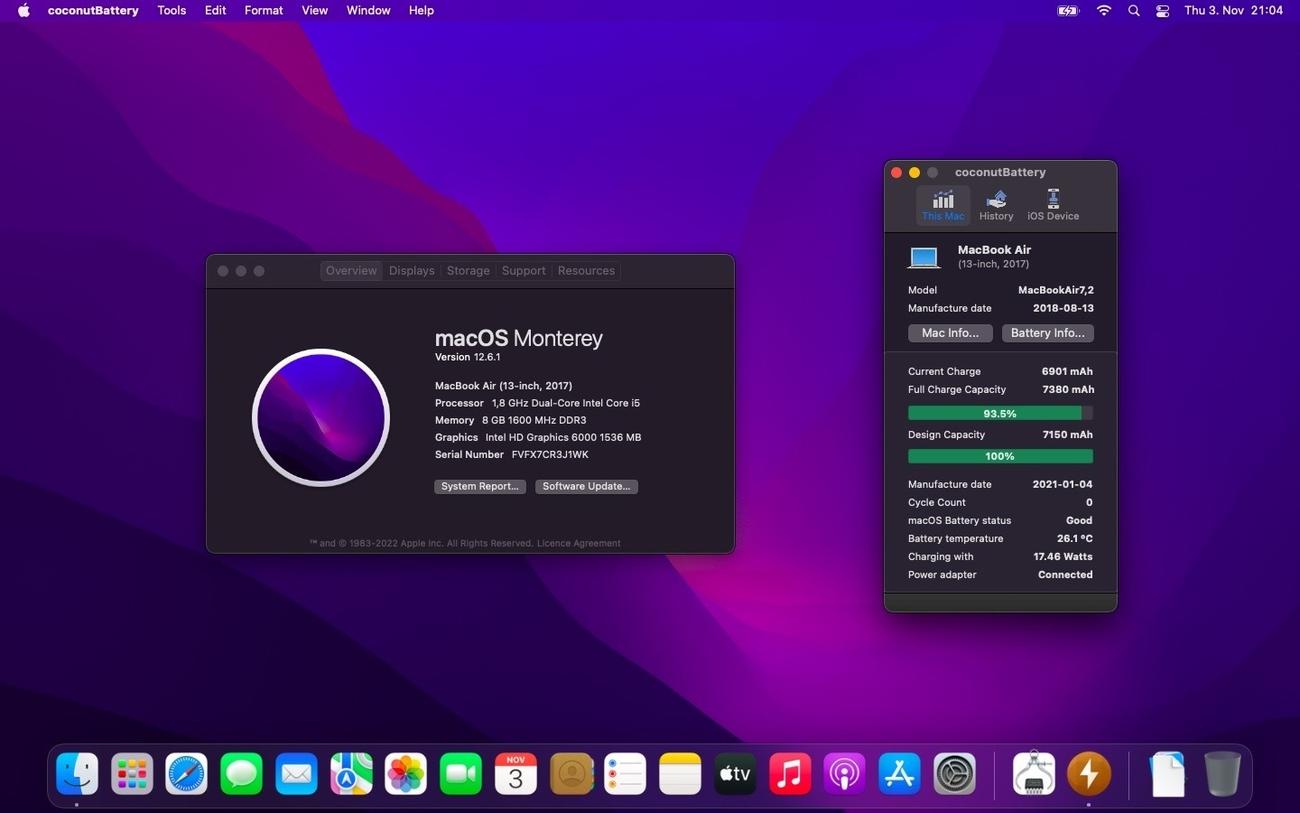Click the Battery Info... button

point(1048,333)
